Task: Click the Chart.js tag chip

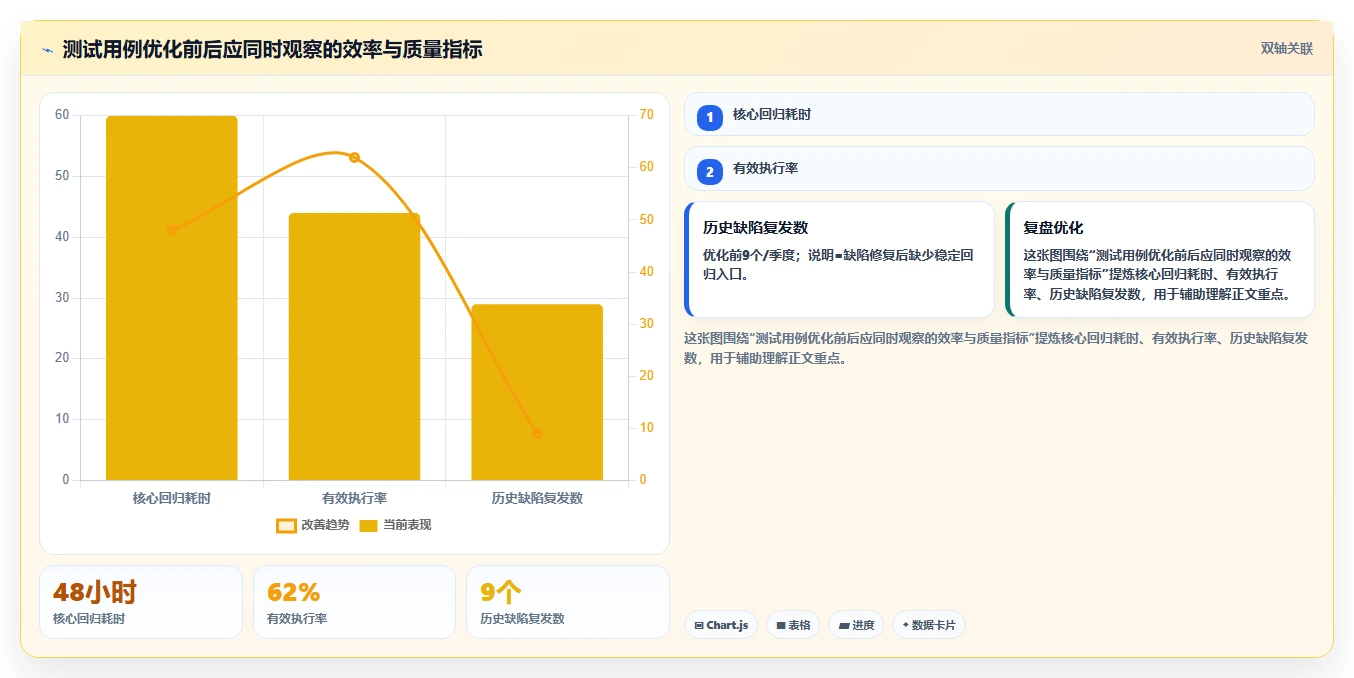Action: coord(720,625)
